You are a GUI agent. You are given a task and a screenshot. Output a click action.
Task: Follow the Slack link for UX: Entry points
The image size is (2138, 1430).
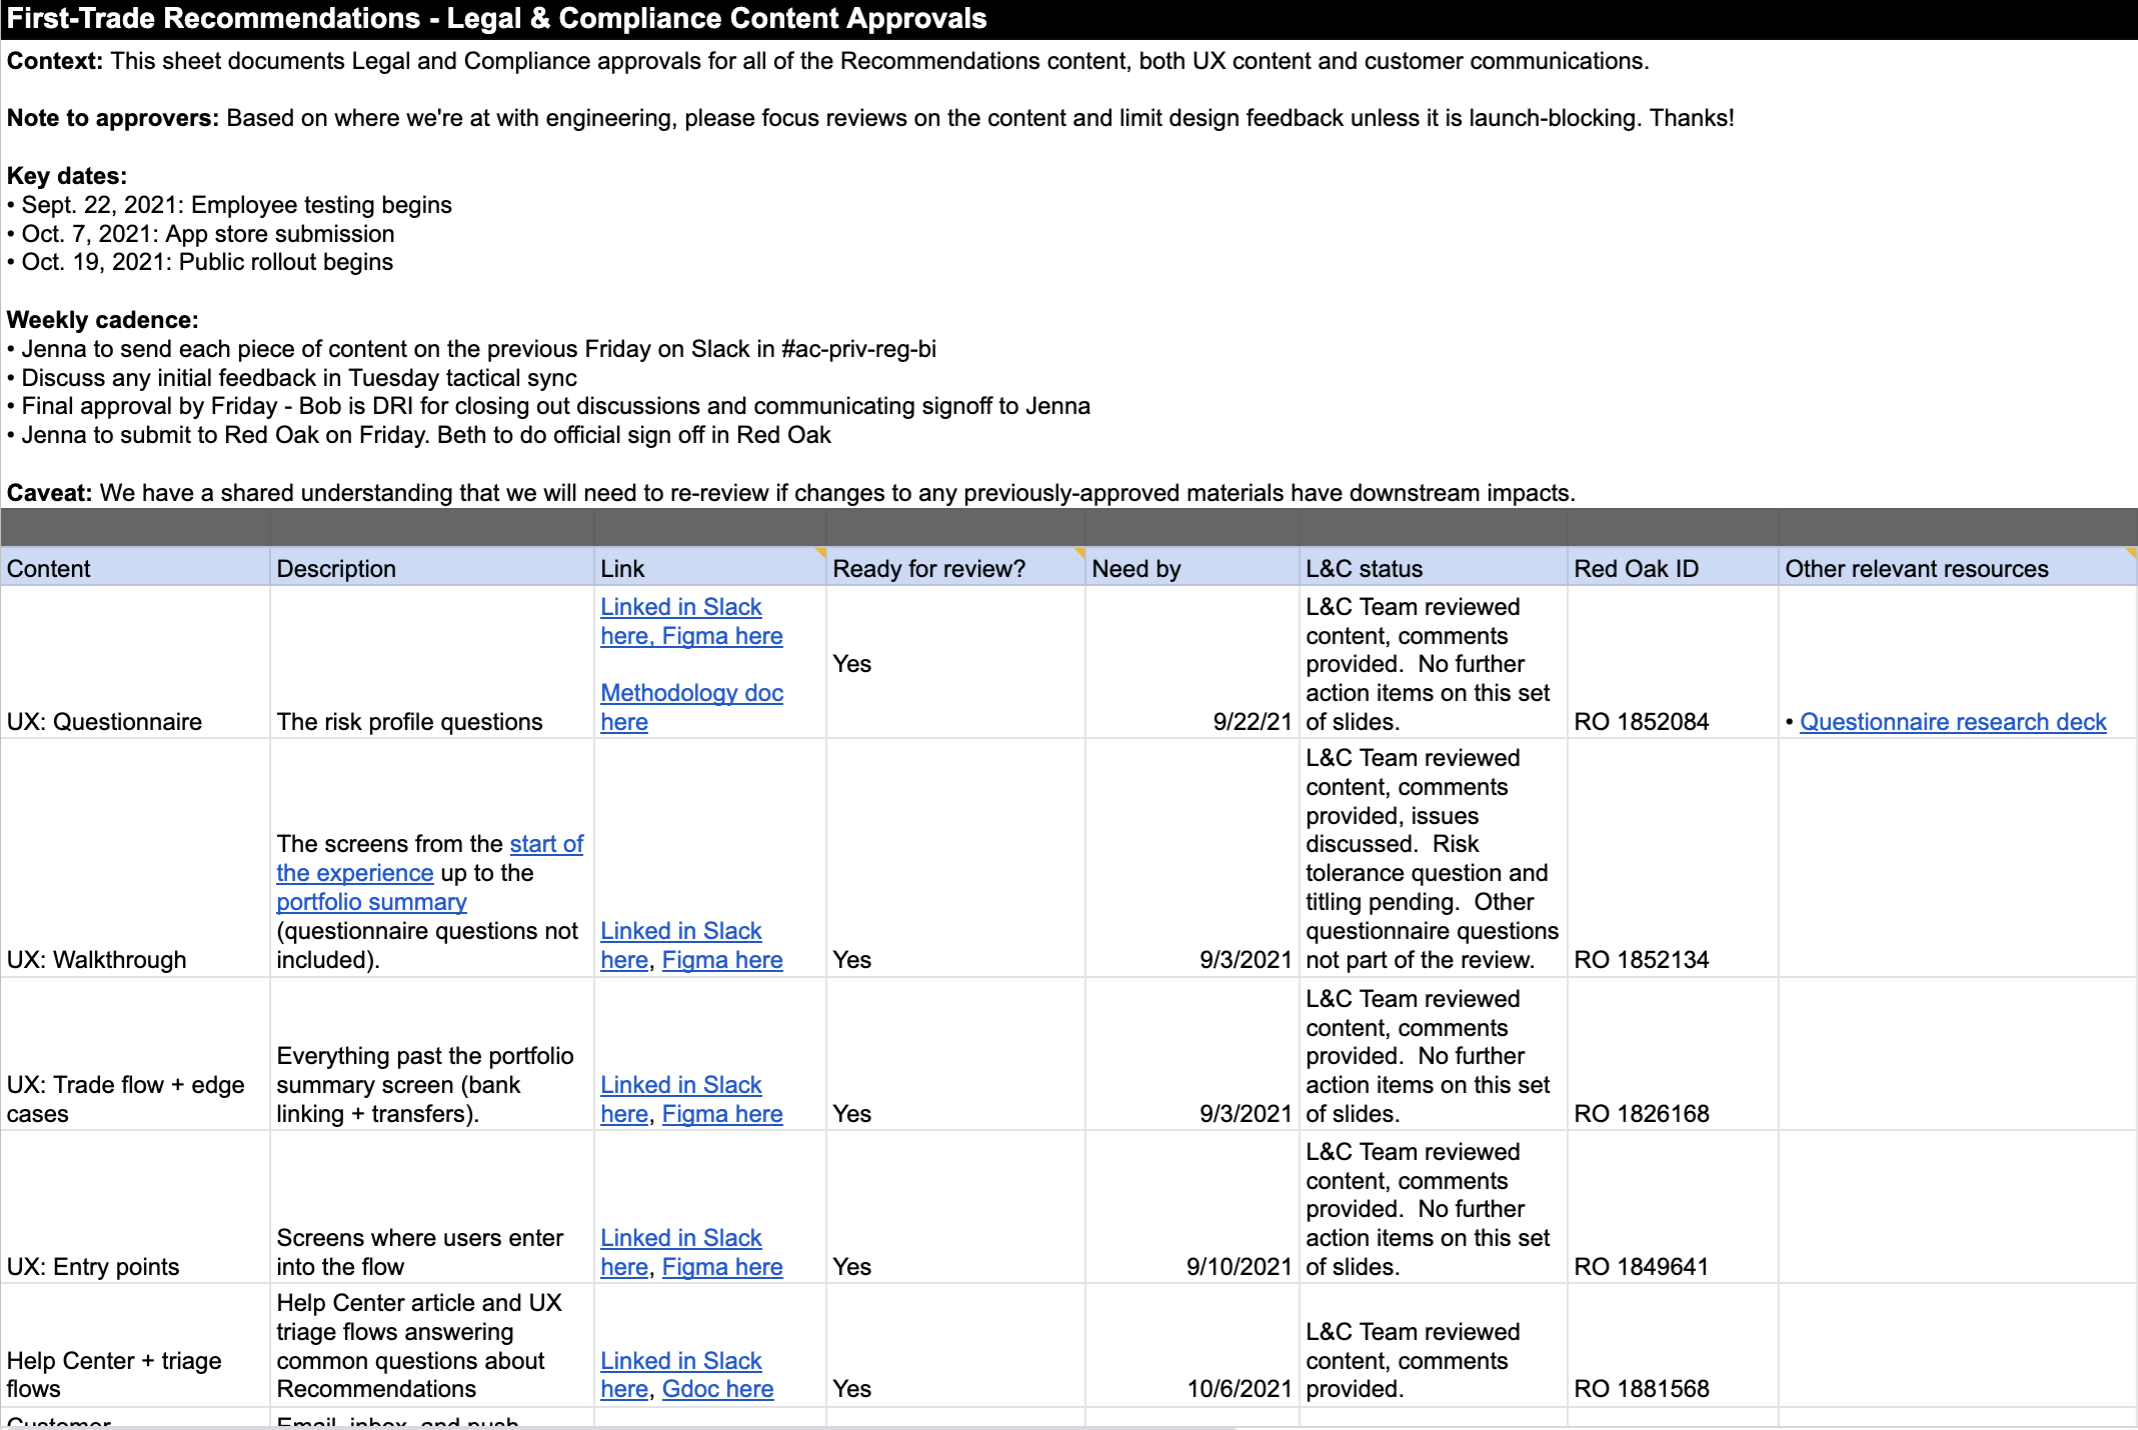[681, 1237]
